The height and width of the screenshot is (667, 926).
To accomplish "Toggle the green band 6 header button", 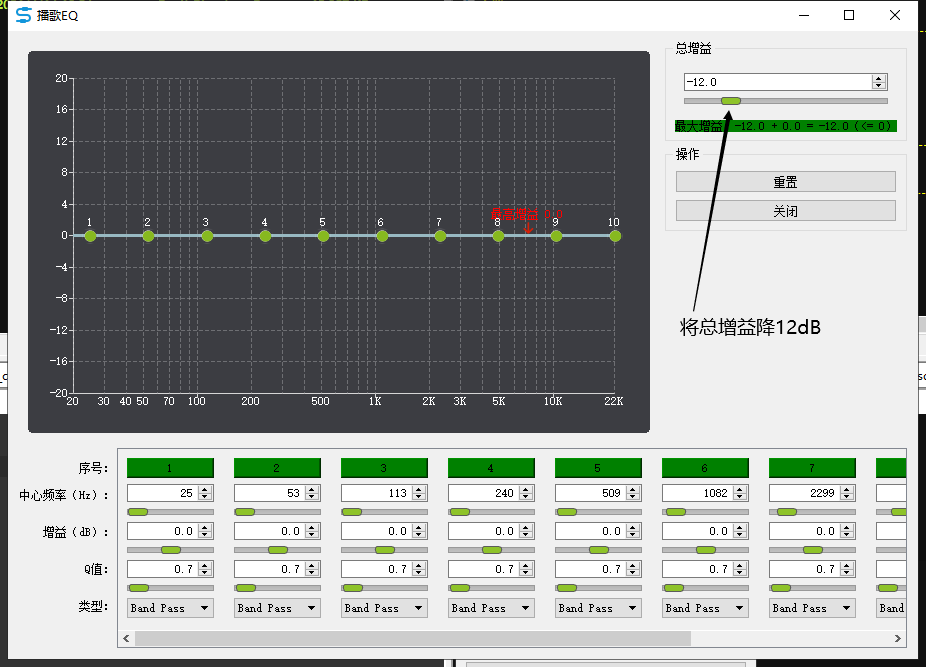I will point(705,468).
